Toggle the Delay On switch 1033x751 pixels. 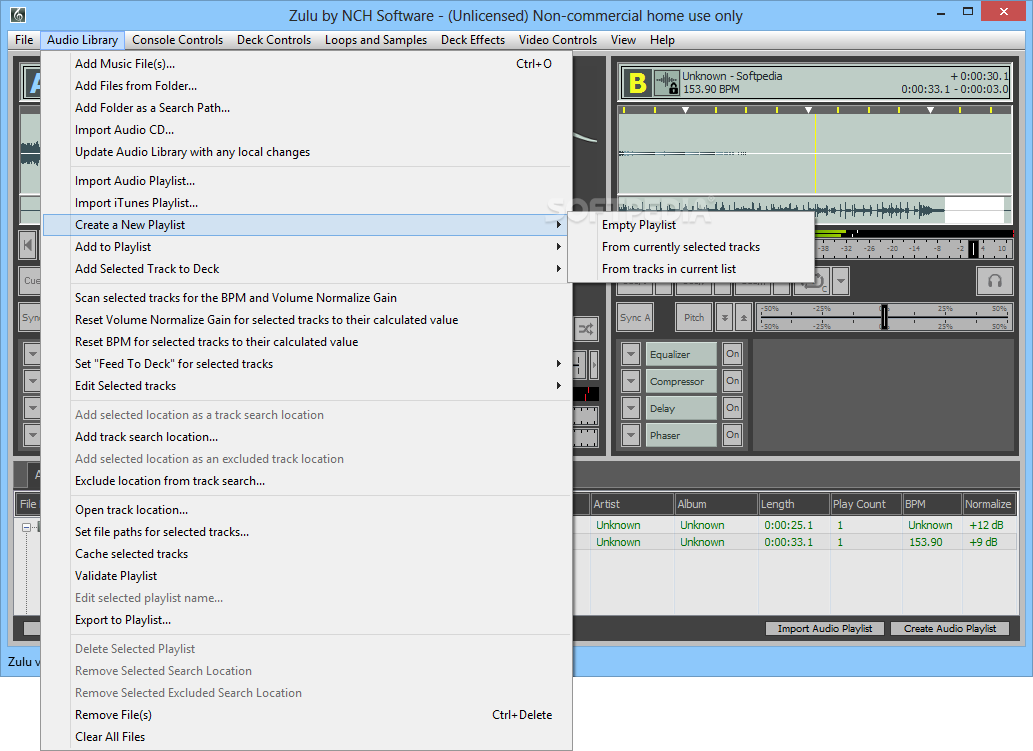733,408
